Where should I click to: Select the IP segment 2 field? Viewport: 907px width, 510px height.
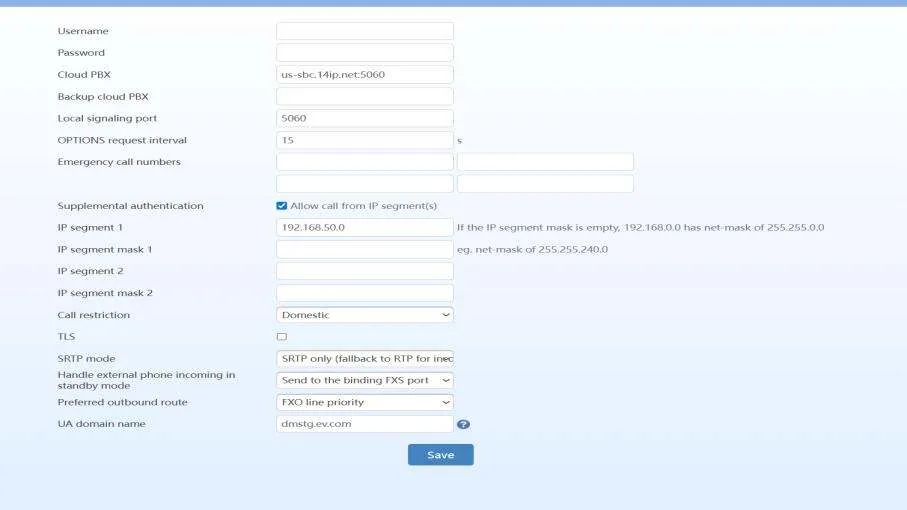pyautogui.click(x=365, y=271)
